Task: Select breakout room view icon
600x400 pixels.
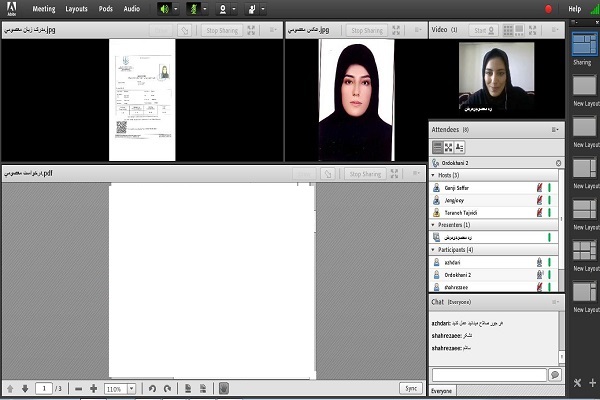Action: coord(448,147)
